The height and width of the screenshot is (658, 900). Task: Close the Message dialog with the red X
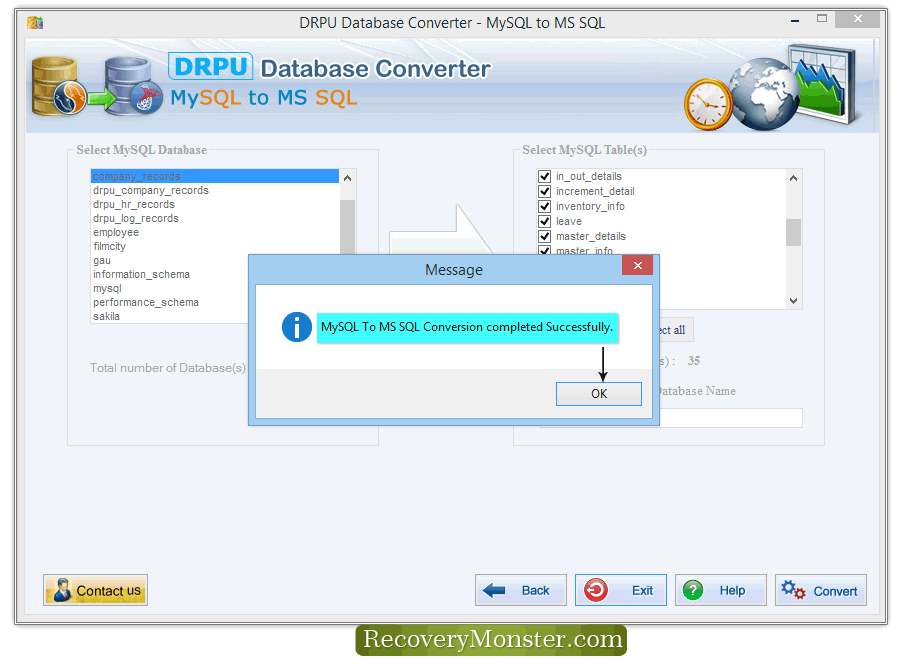637,265
